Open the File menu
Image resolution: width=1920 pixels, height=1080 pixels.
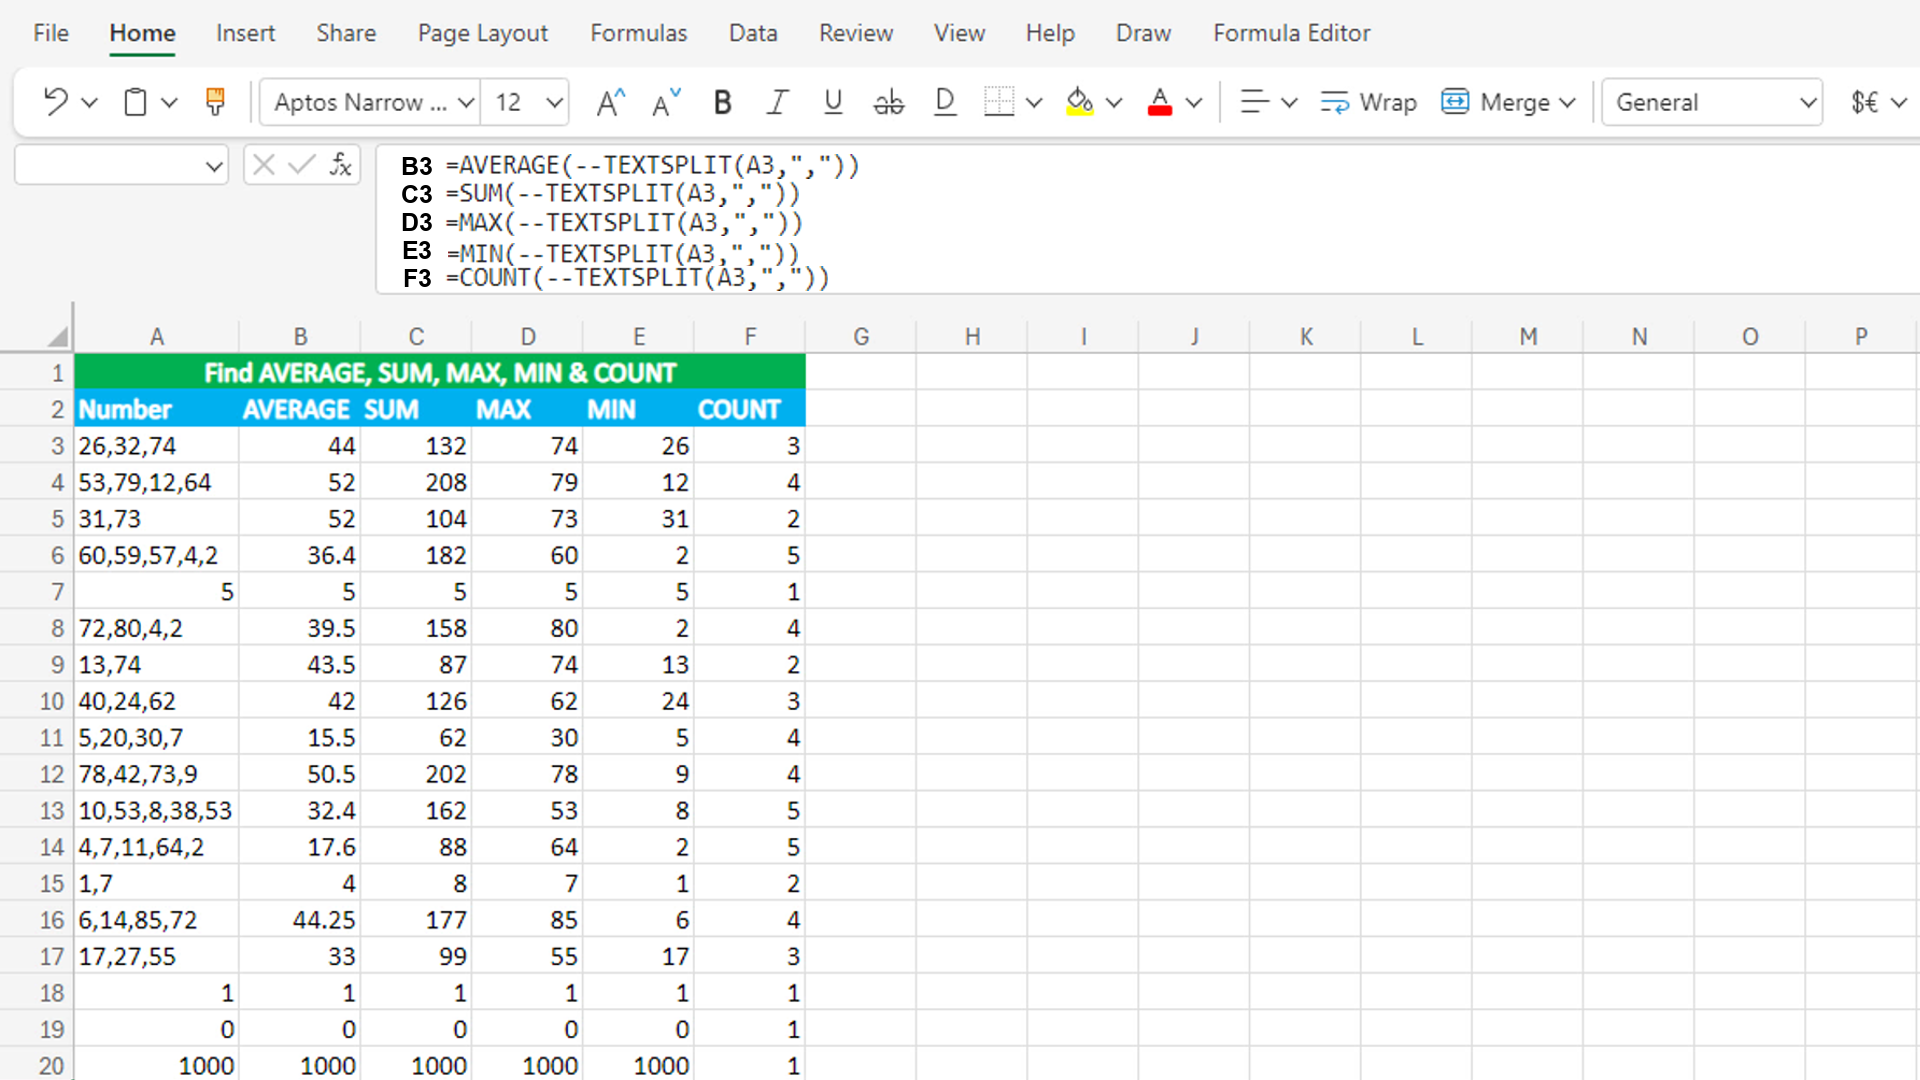(51, 33)
